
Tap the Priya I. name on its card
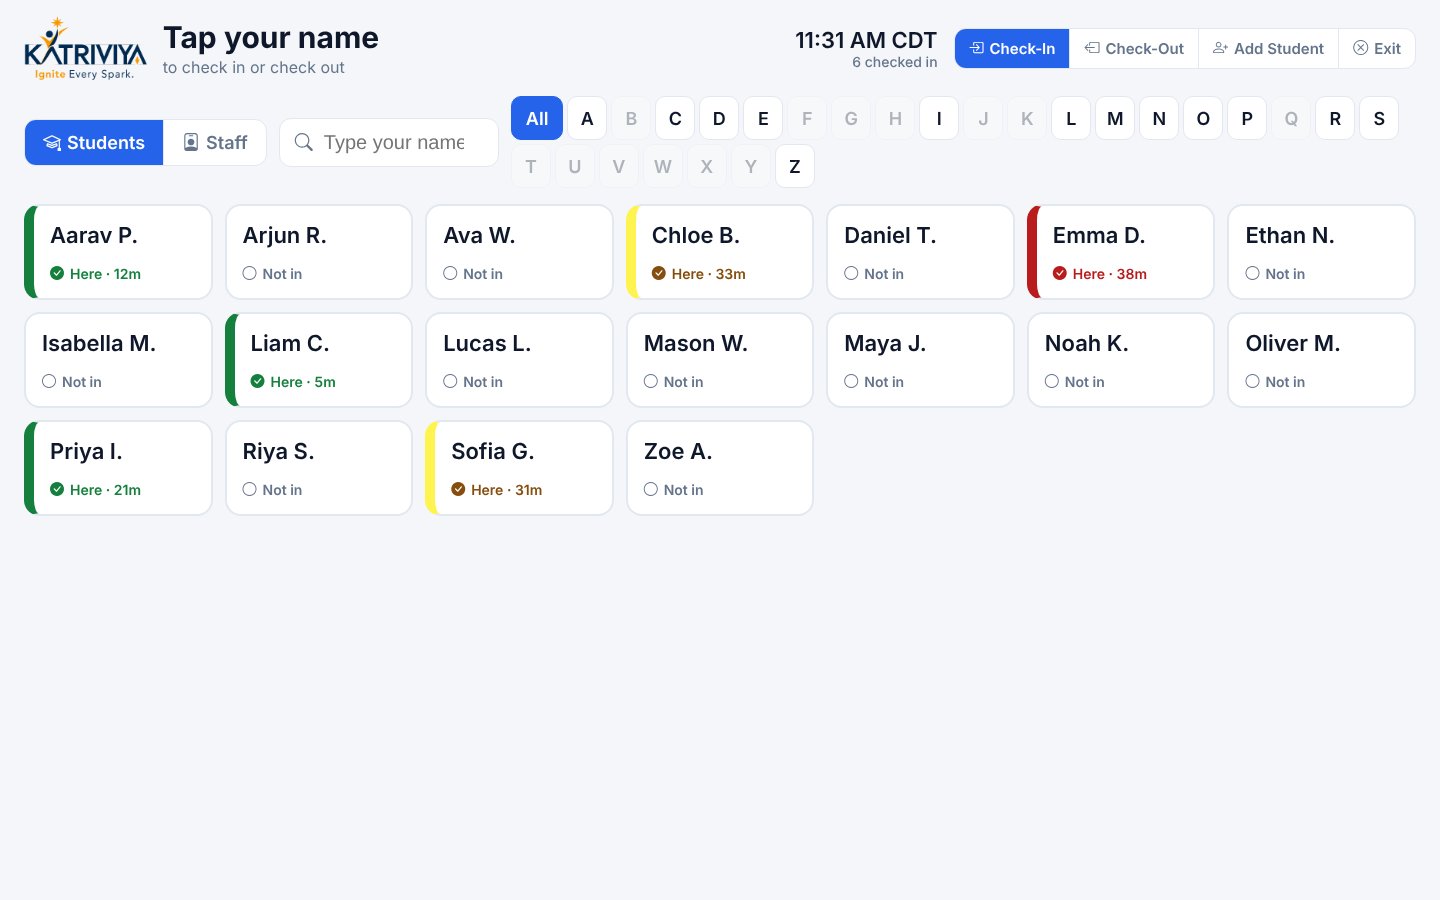pos(86,451)
